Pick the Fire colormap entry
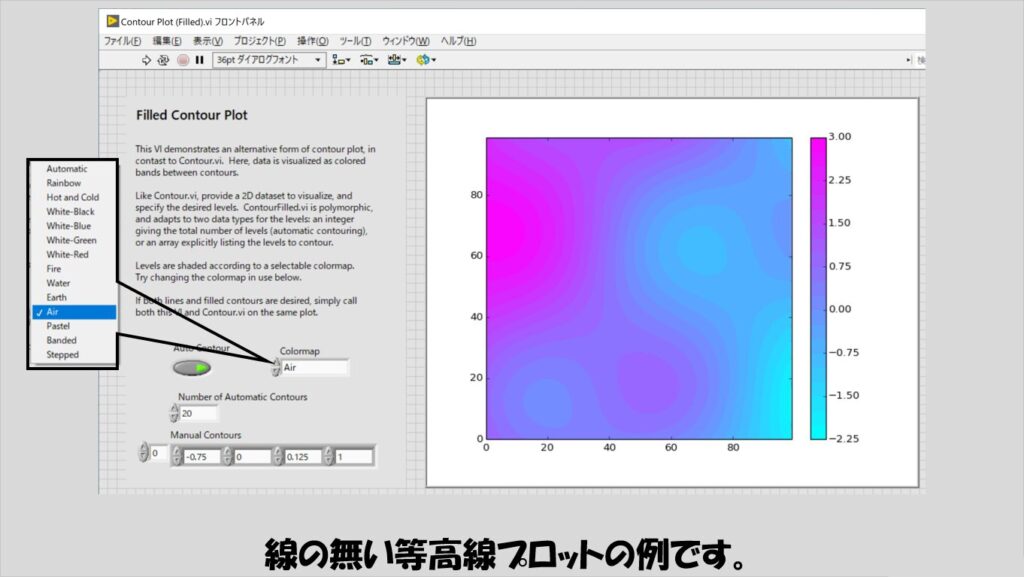1024x577 pixels. (x=56, y=269)
